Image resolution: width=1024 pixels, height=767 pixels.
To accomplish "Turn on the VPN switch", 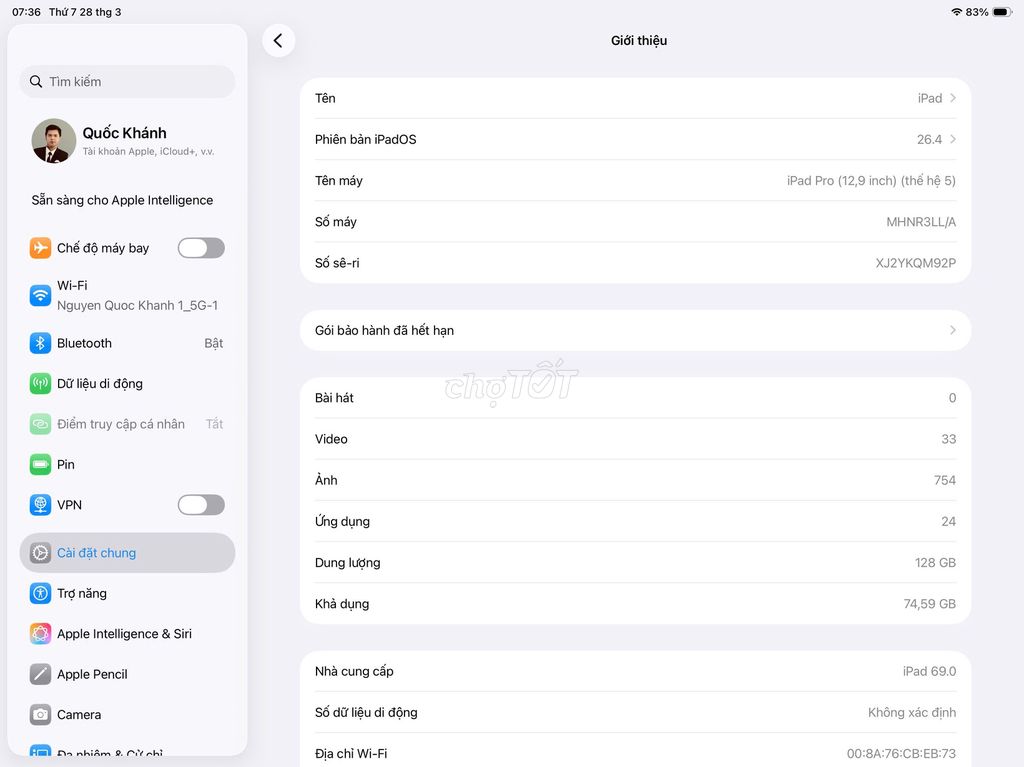I will point(200,505).
